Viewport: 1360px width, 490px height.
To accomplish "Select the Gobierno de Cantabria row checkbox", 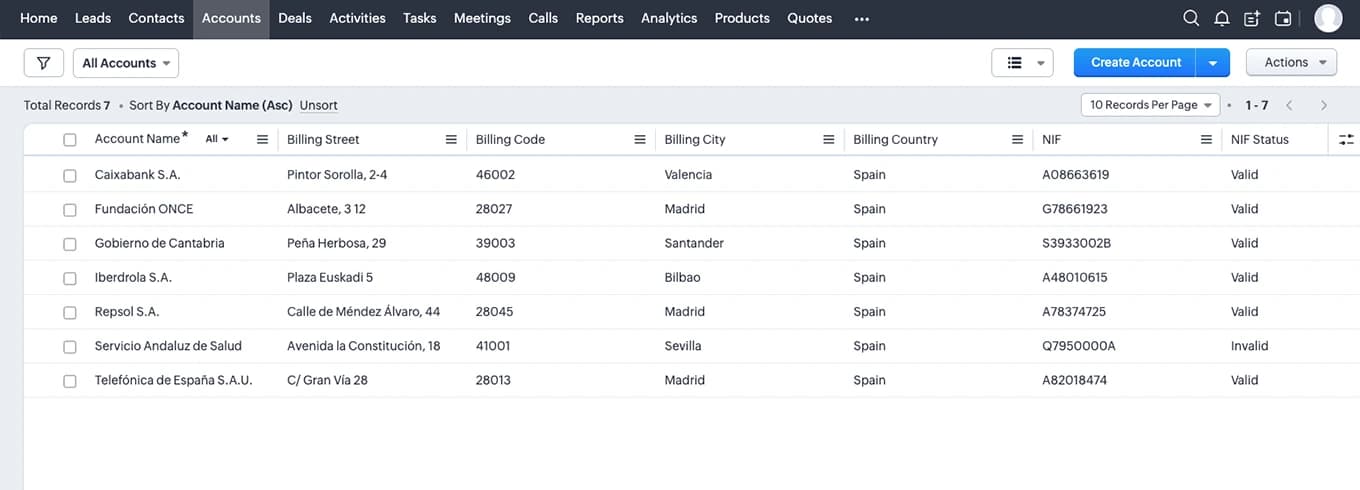I will click(x=70, y=244).
